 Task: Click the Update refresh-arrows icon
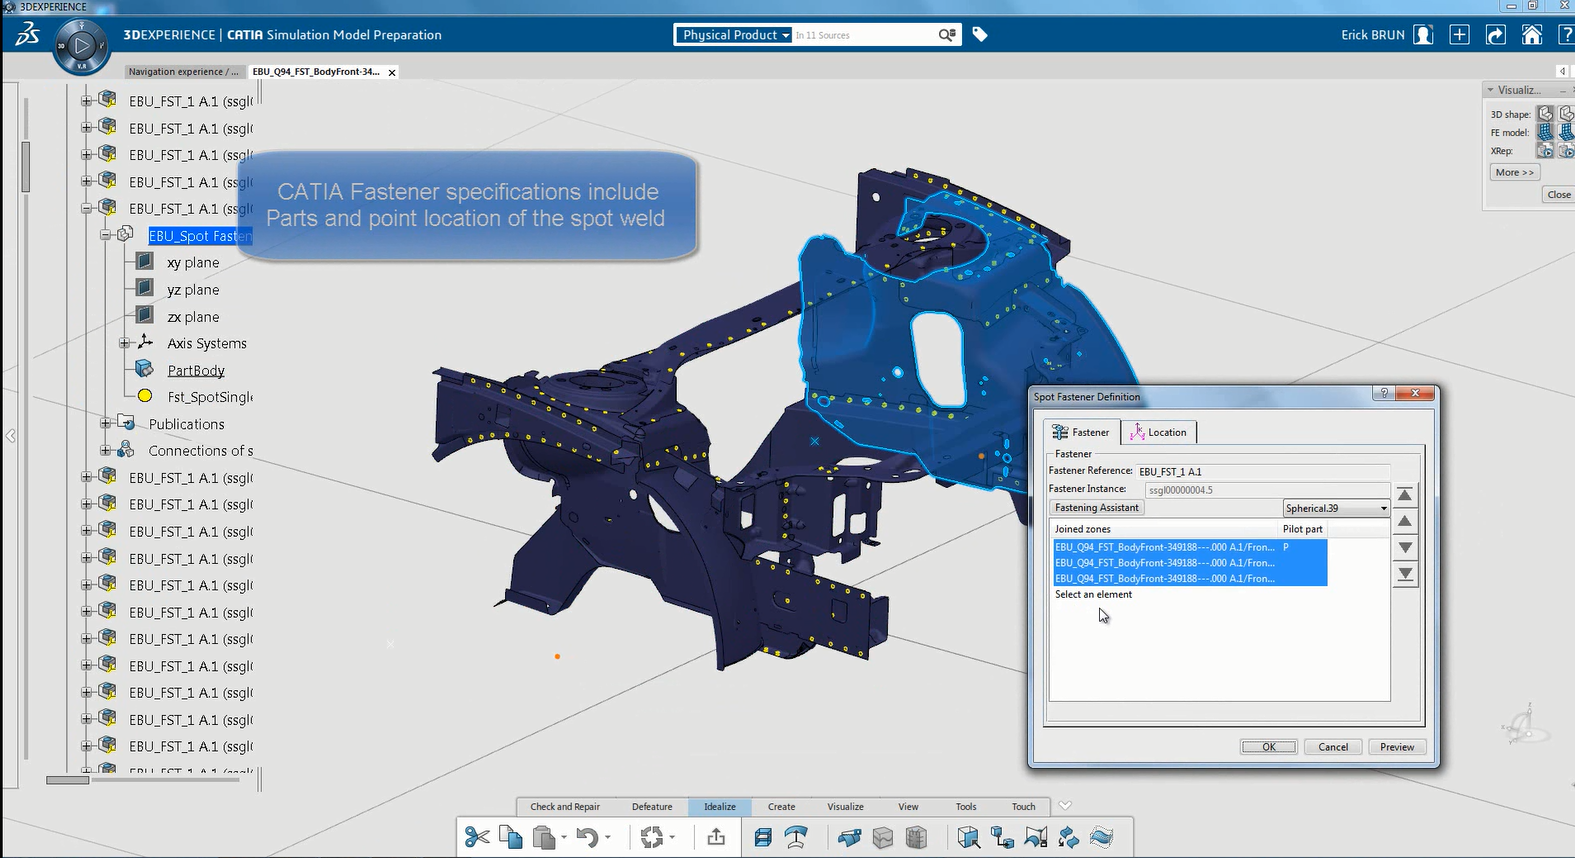(652, 837)
